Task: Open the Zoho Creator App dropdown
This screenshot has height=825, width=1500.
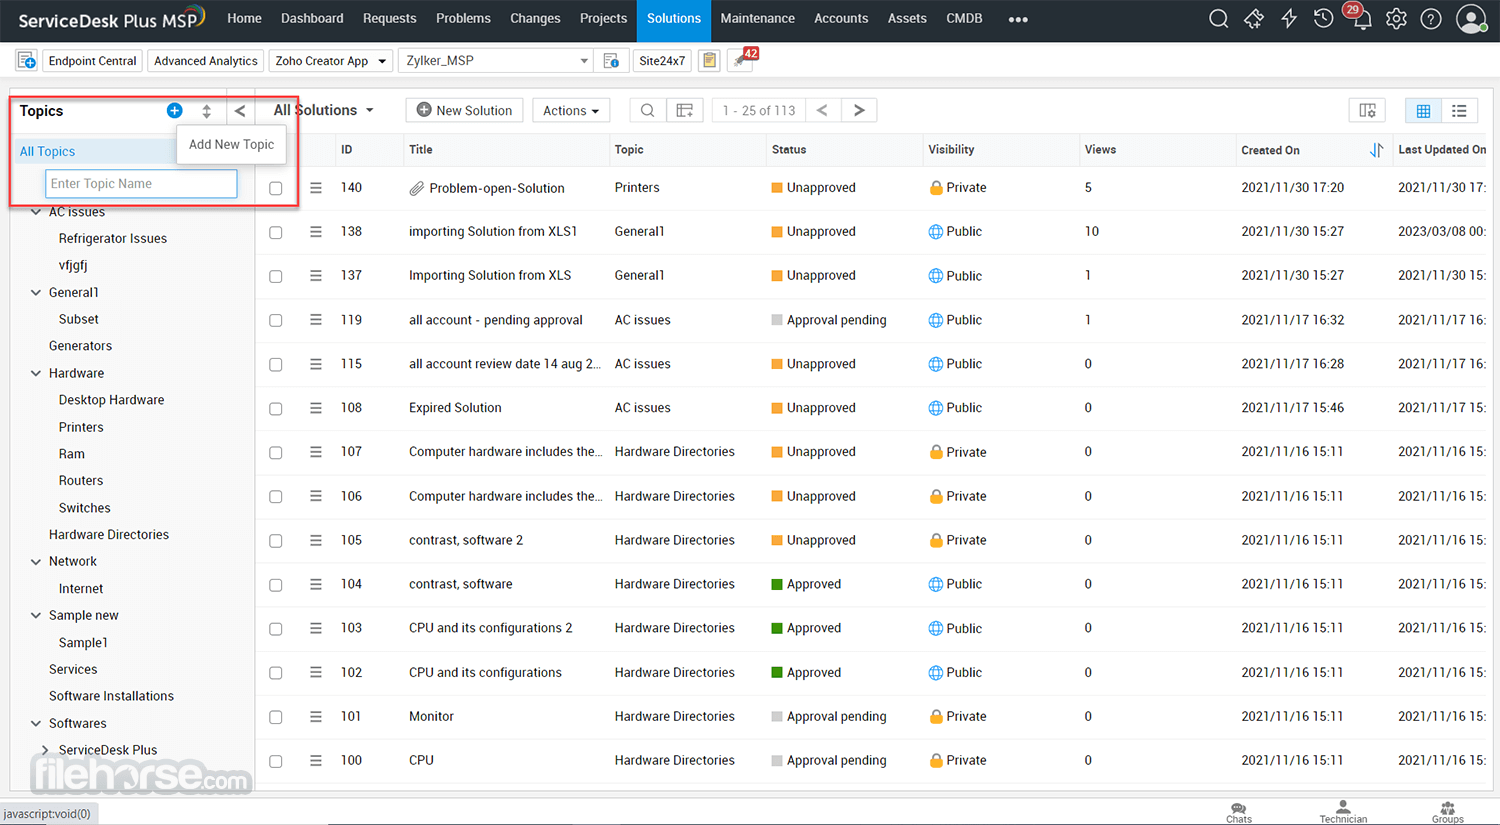Action: 331,61
